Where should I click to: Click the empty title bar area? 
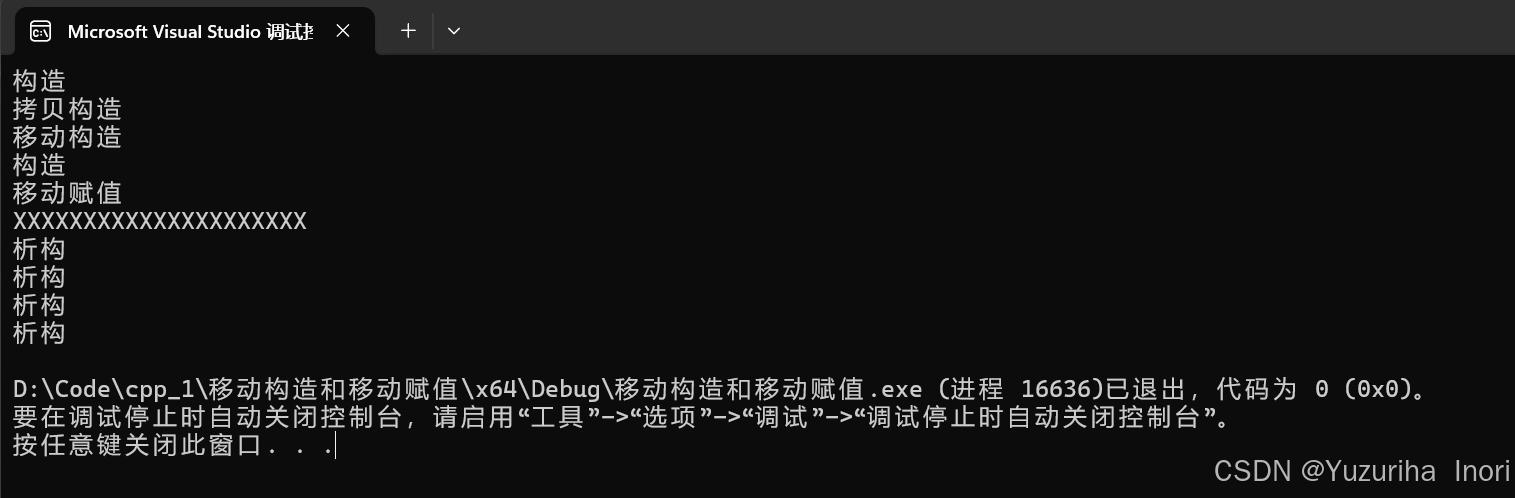tap(990, 30)
